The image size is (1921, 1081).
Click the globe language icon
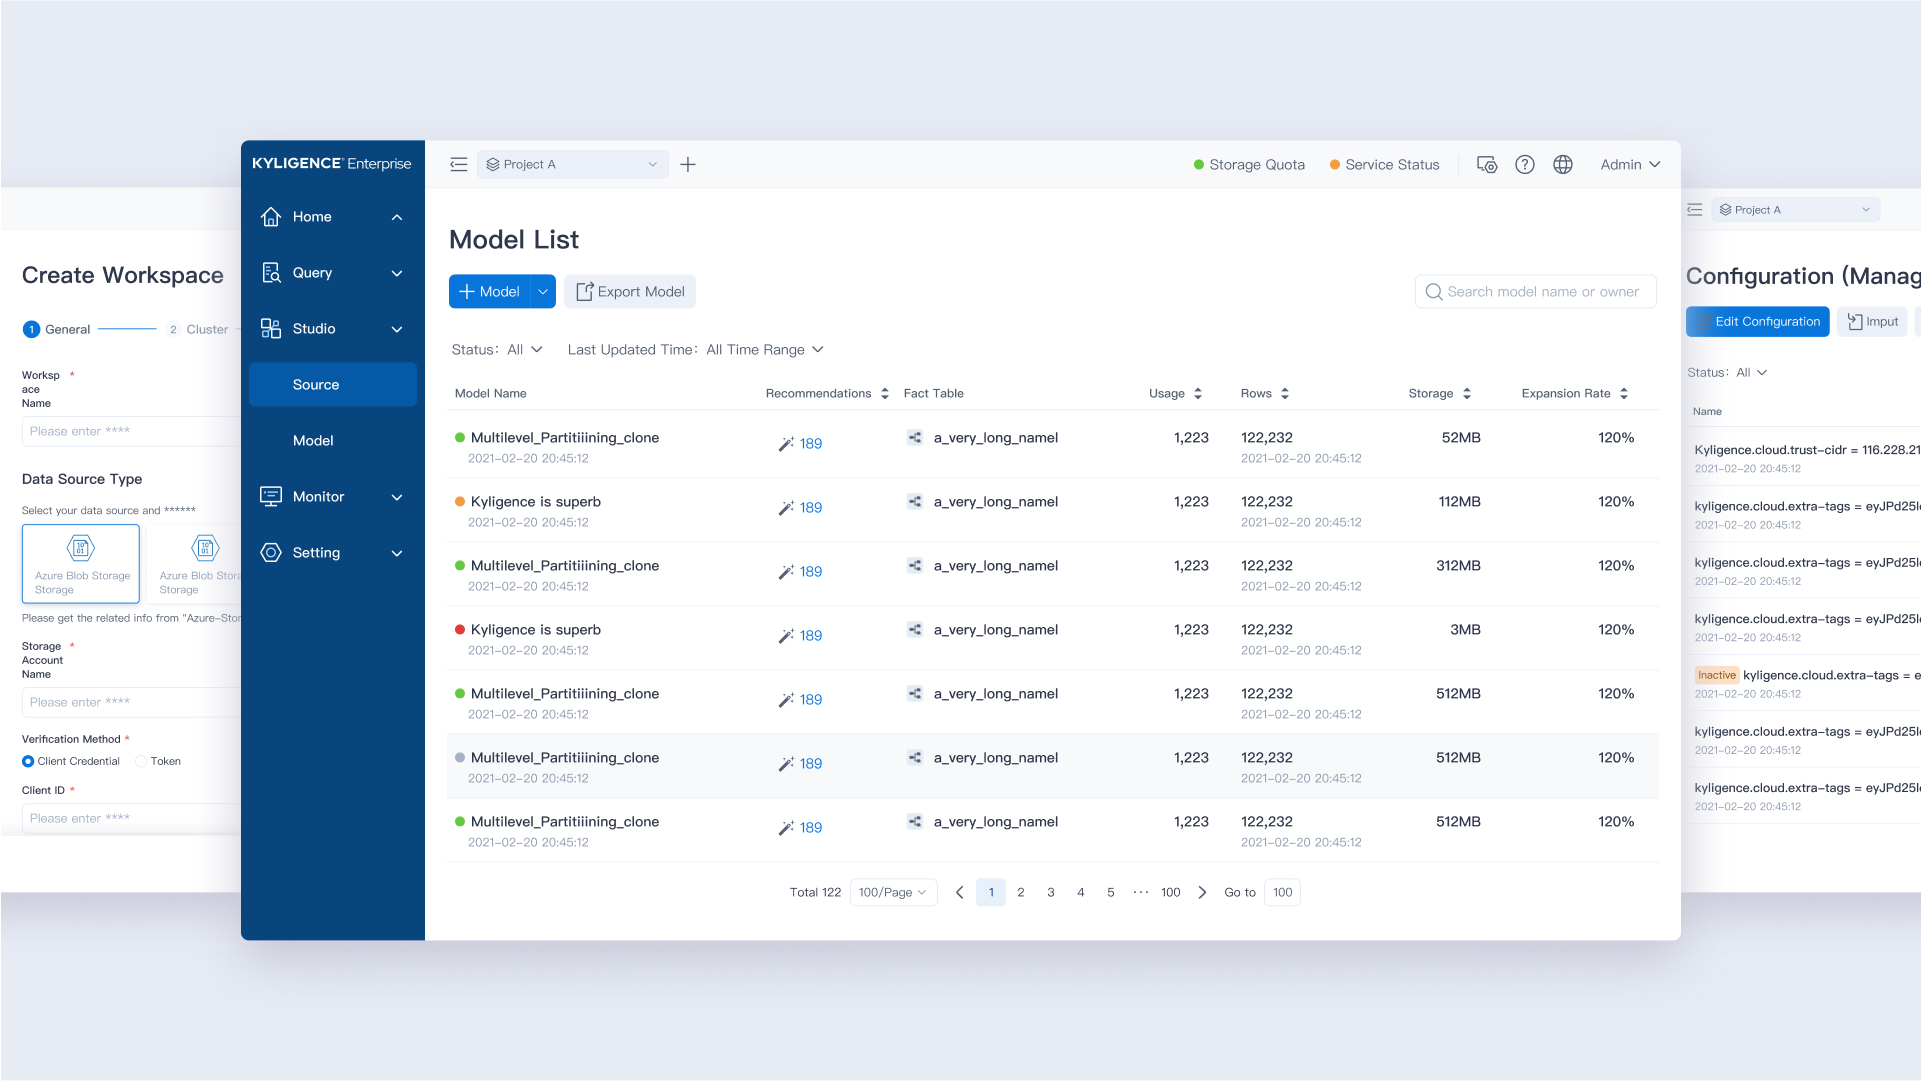[x=1563, y=165]
